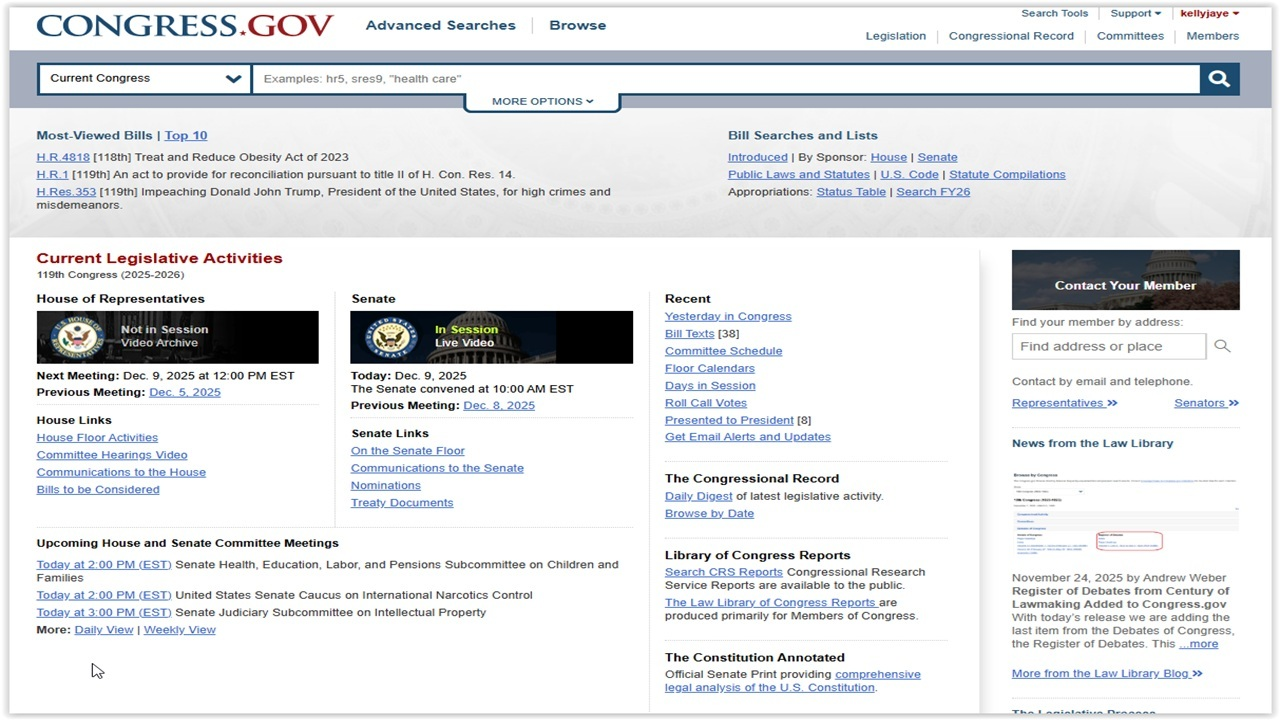The image size is (1280, 720).
Task: Select Legislation in the top navigation
Action: pos(895,36)
